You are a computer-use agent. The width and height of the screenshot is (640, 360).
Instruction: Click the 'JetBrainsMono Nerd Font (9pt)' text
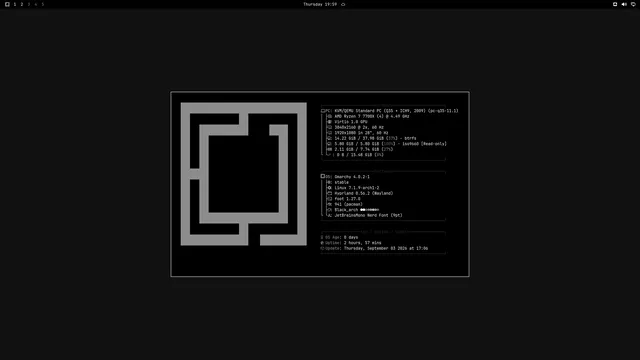coord(368,215)
